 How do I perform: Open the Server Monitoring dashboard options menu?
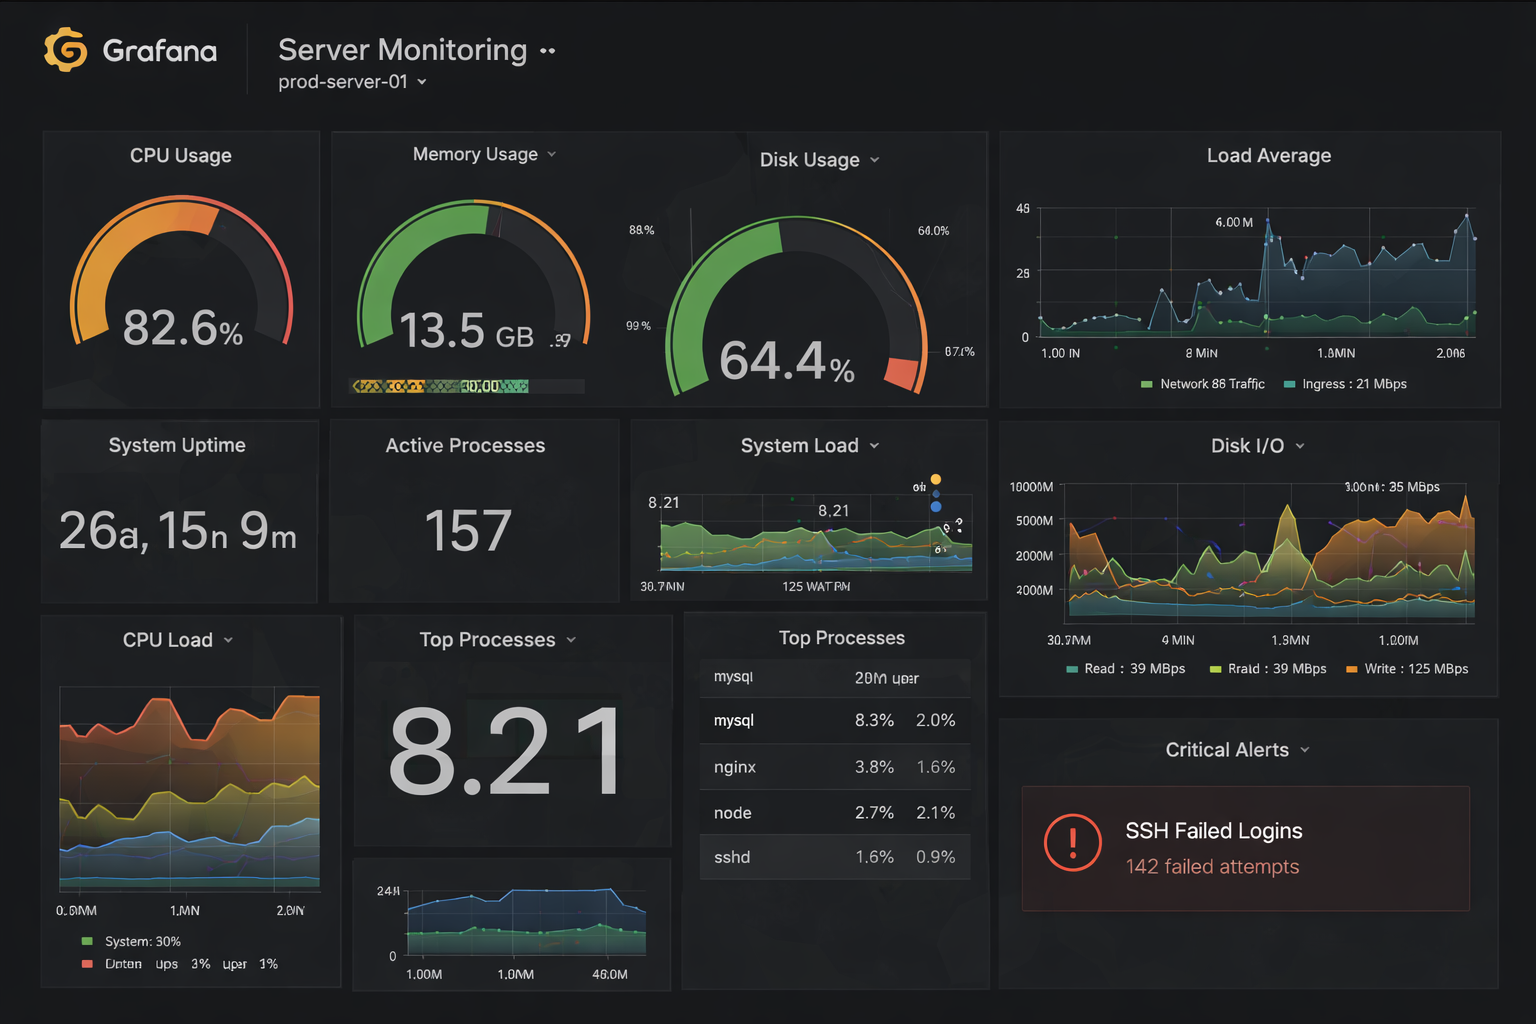(547, 50)
